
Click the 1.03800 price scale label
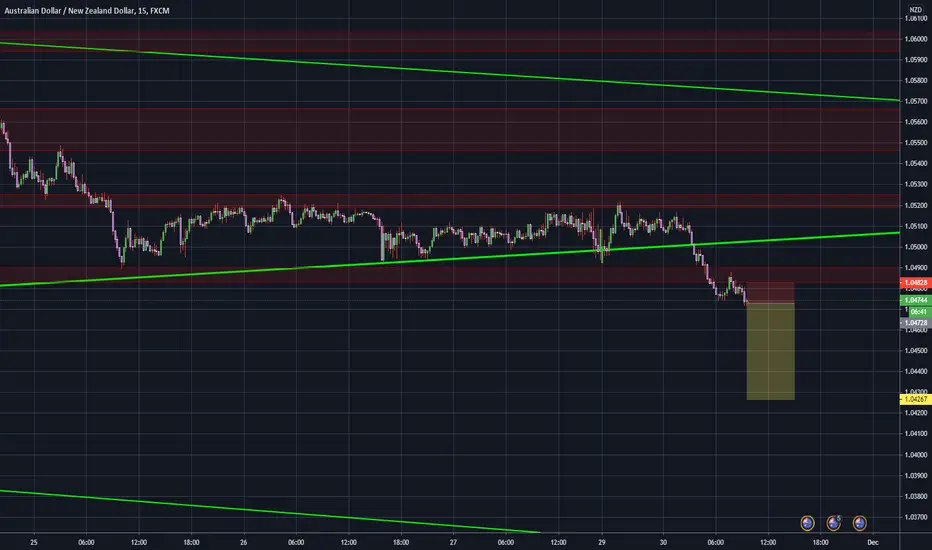pos(915,496)
